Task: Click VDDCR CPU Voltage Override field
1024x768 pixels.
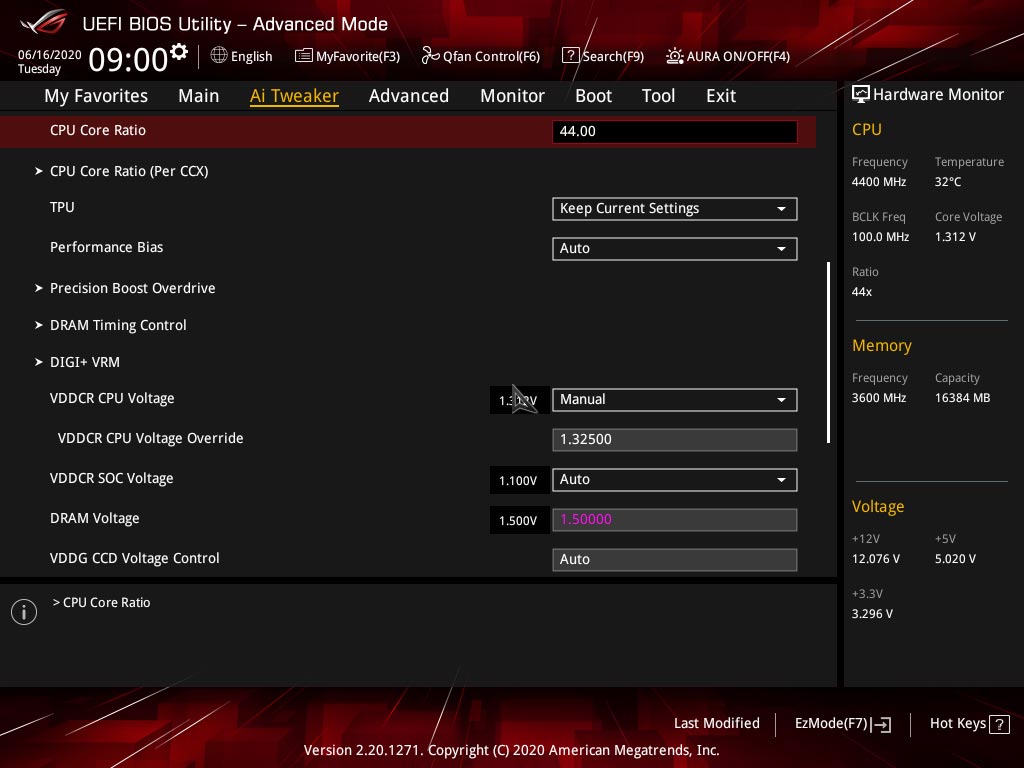Action: tap(675, 440)
